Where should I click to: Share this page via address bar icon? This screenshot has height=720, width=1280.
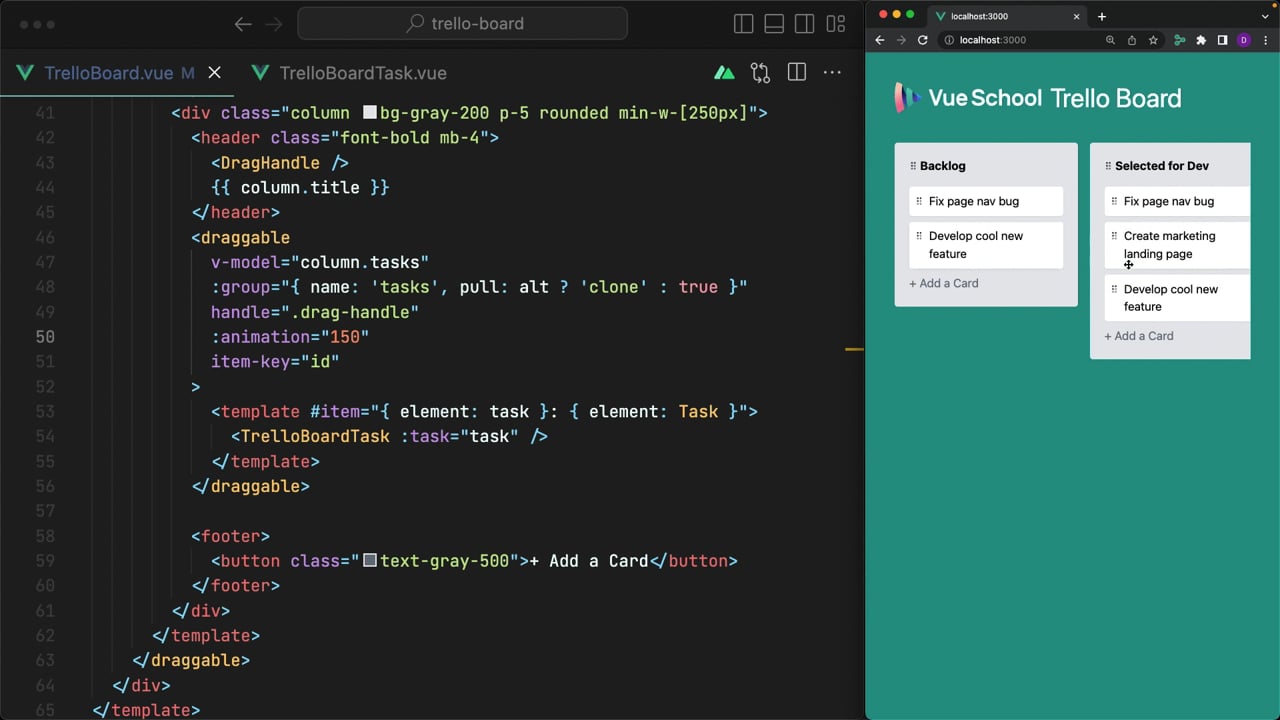[x=1132, y=40]
